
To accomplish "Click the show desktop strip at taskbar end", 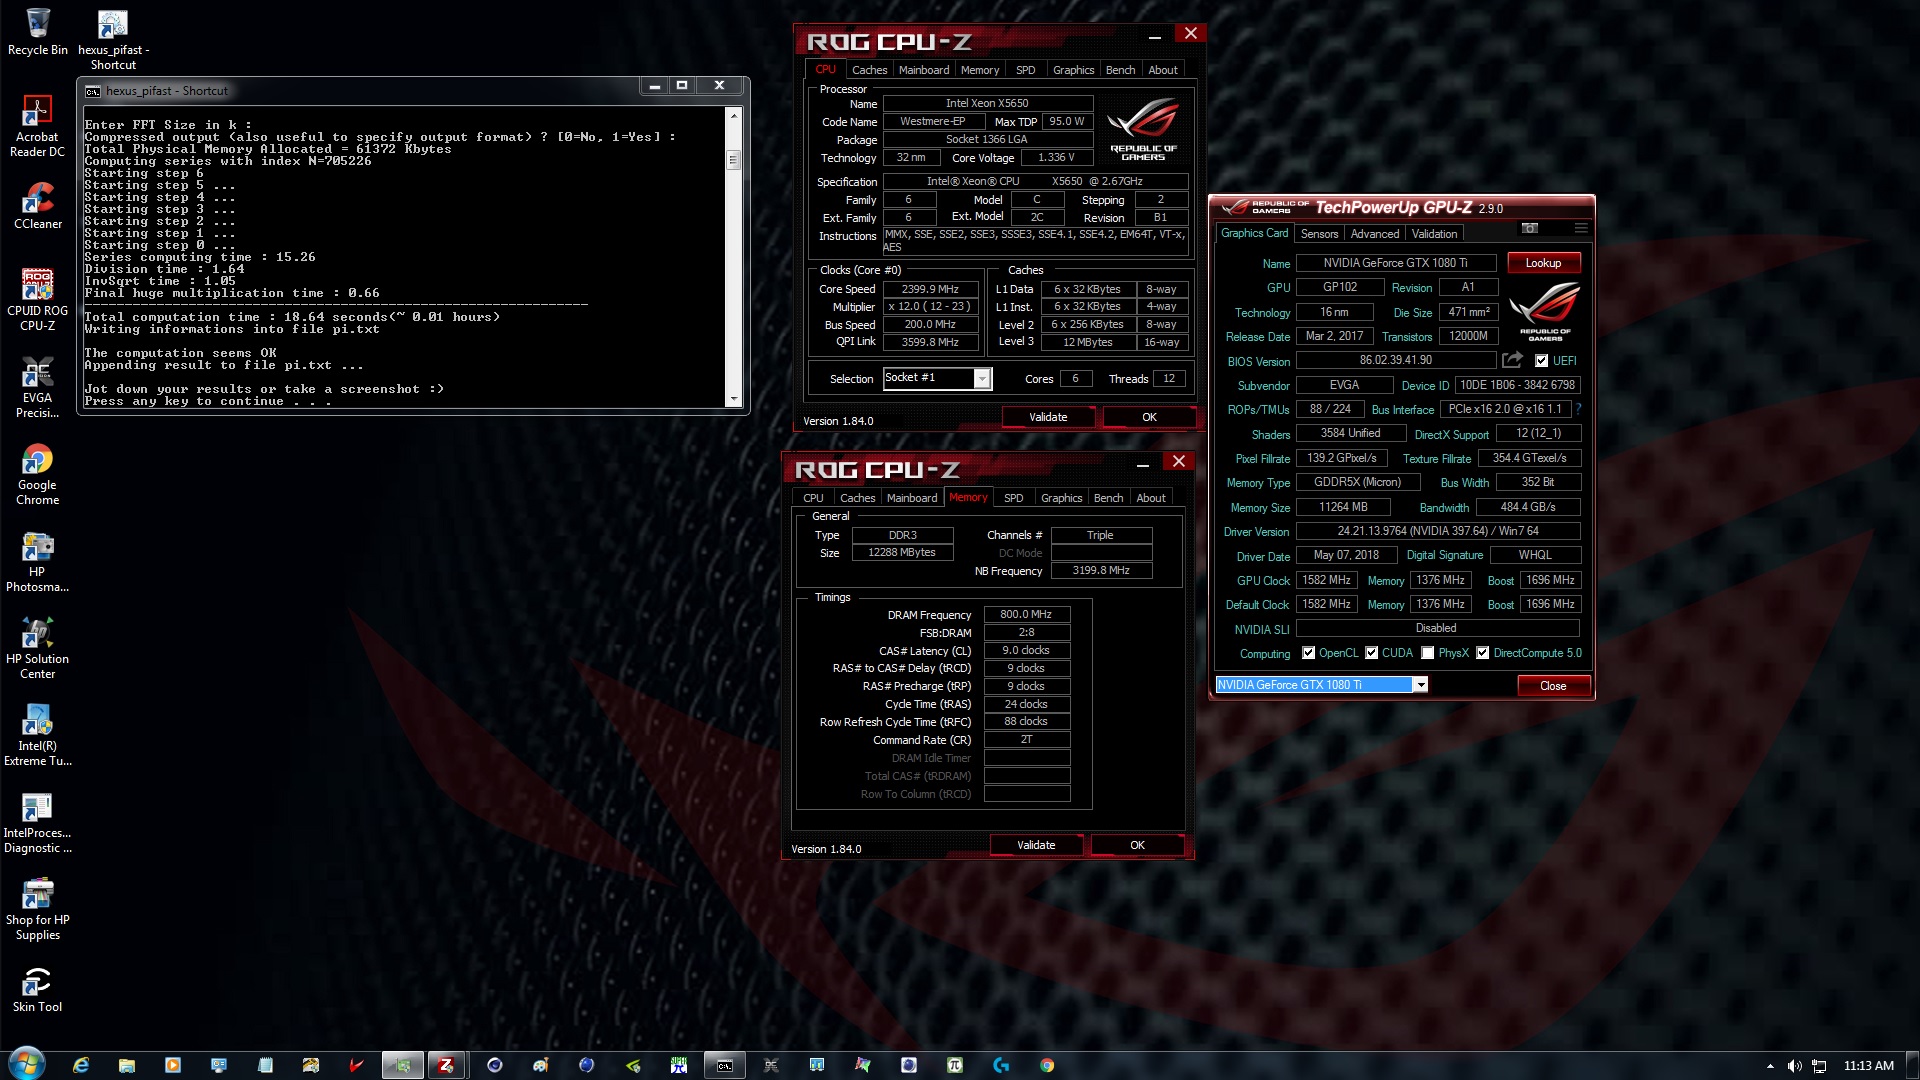I will click(1913, 1065).
